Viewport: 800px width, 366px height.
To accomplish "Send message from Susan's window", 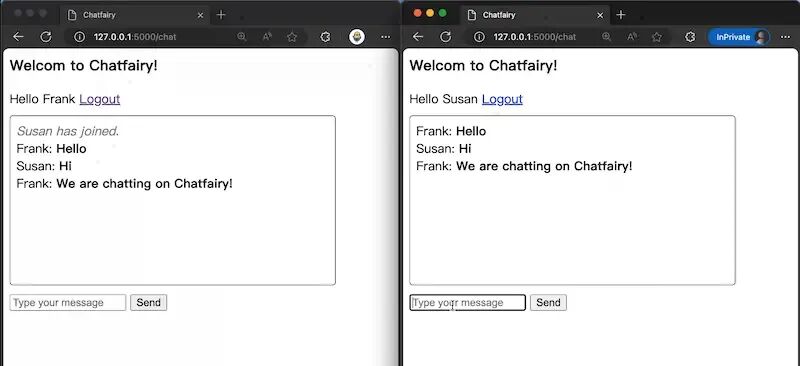I will pos(548,303).
